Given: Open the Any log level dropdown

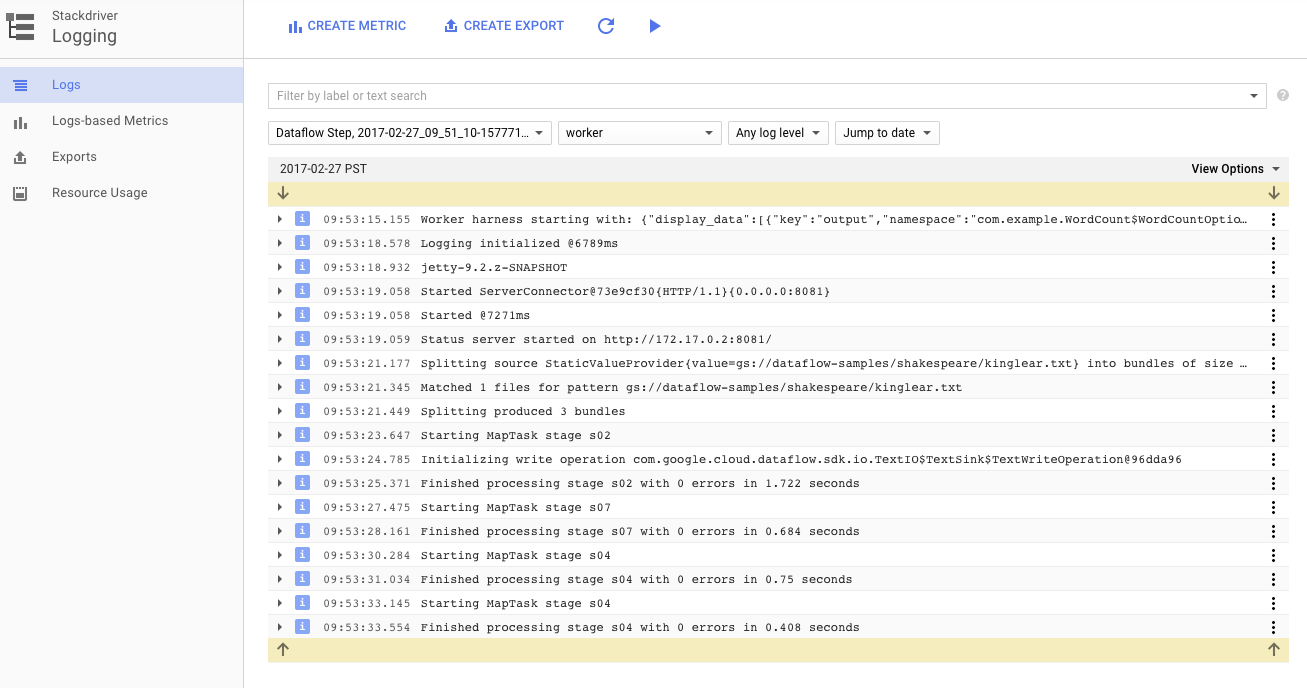Looking at the screenshot, I should coord(777,133).
